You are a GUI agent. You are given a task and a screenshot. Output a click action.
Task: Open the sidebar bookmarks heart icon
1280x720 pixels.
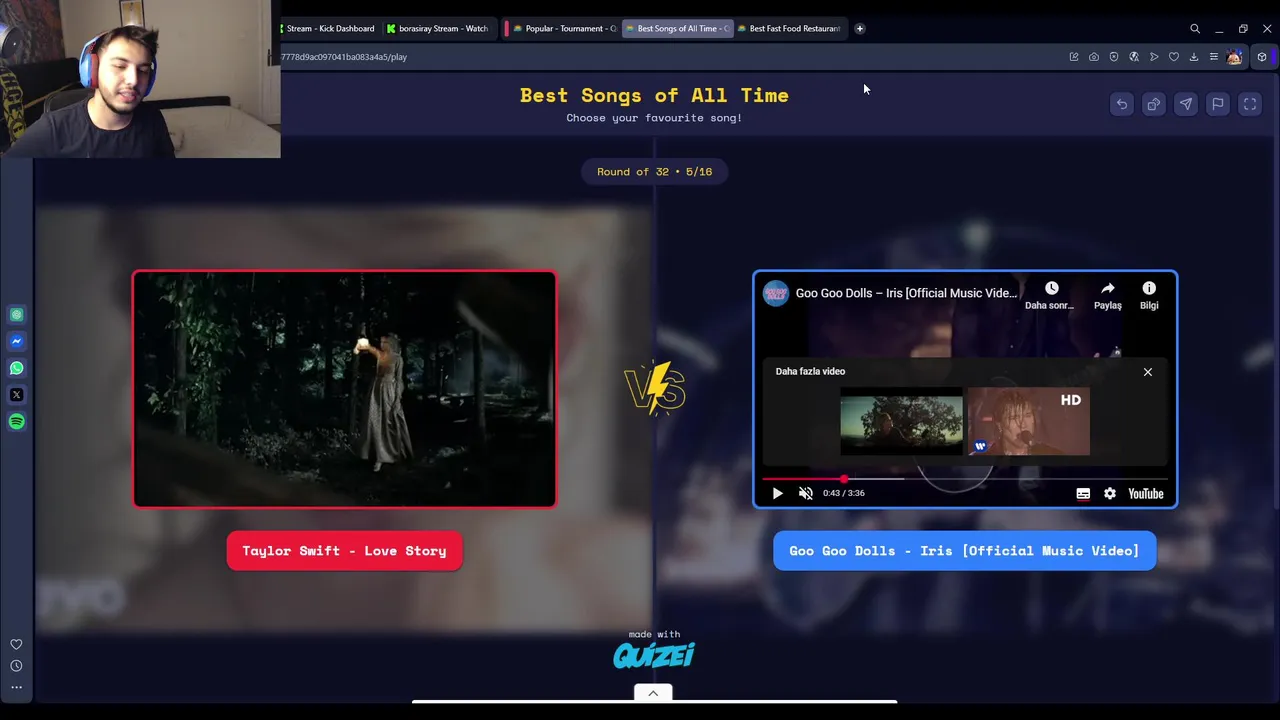16,645
